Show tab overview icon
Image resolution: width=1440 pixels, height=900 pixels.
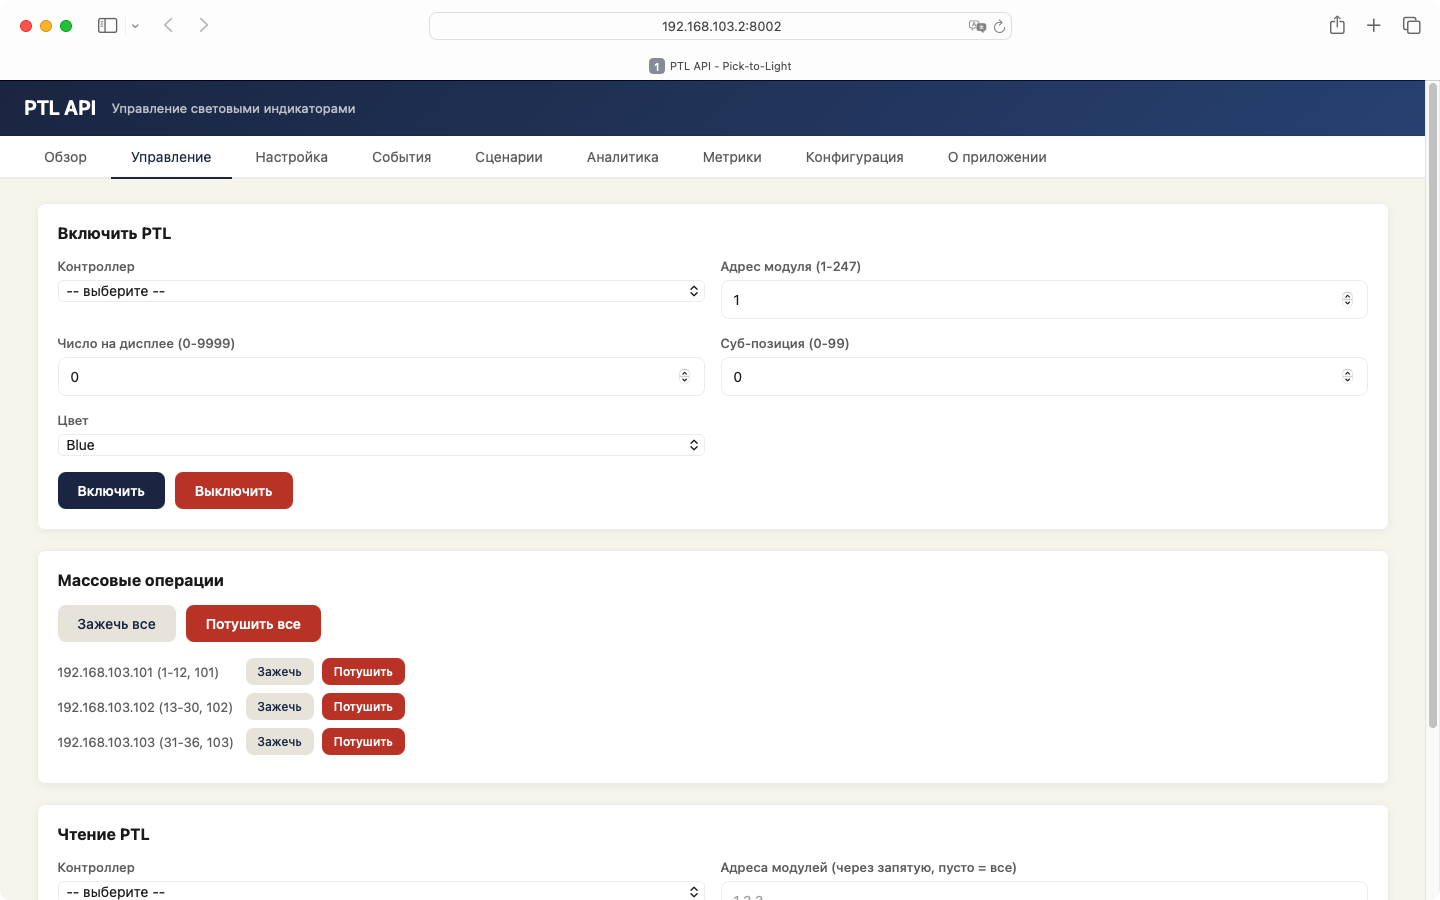pos(1411,26)
